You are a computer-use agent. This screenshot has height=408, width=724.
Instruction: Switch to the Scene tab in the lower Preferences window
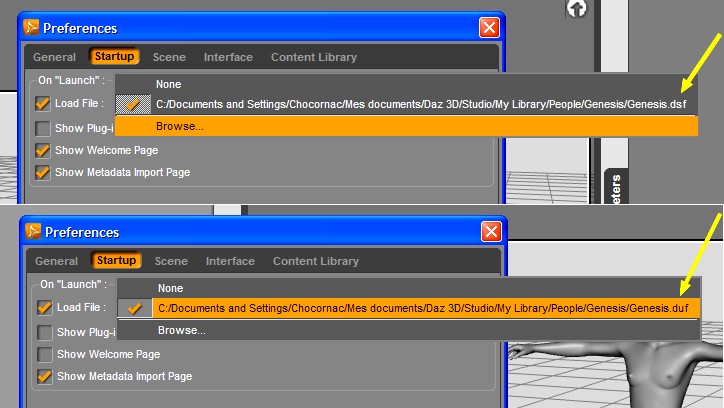coord(171,261)
